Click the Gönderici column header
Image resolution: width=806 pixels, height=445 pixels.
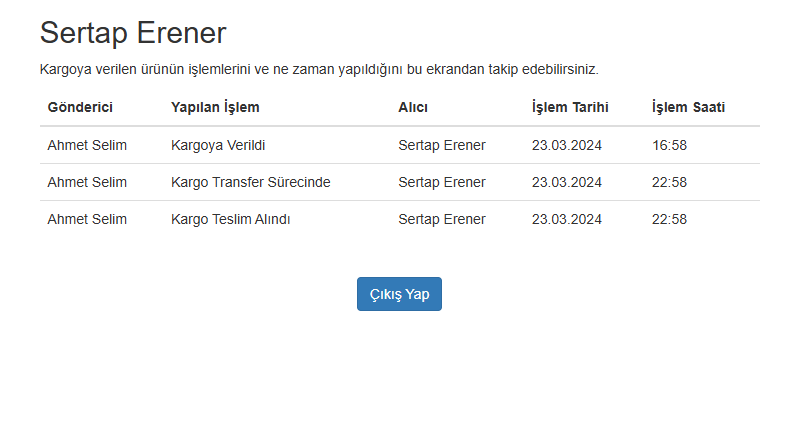pyautogui.click(x=80, y=107)
